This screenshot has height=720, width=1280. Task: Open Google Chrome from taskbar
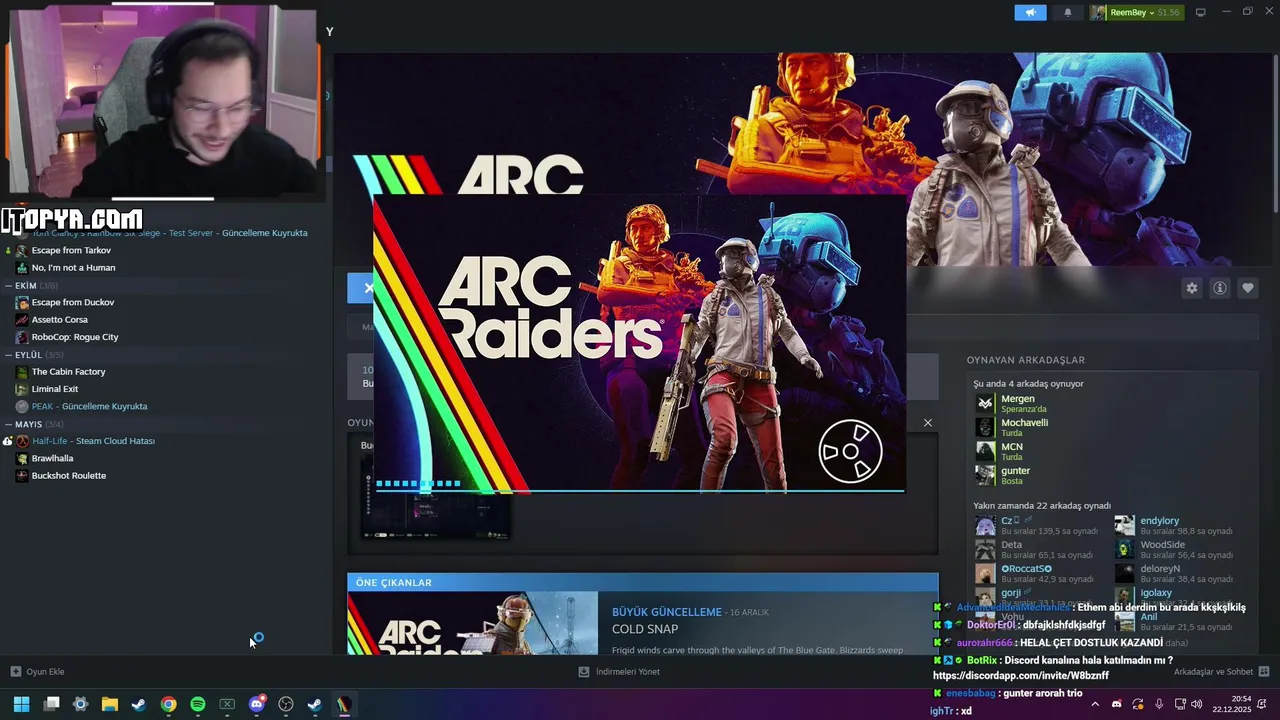pyautogui.click(x=168, y=704)
